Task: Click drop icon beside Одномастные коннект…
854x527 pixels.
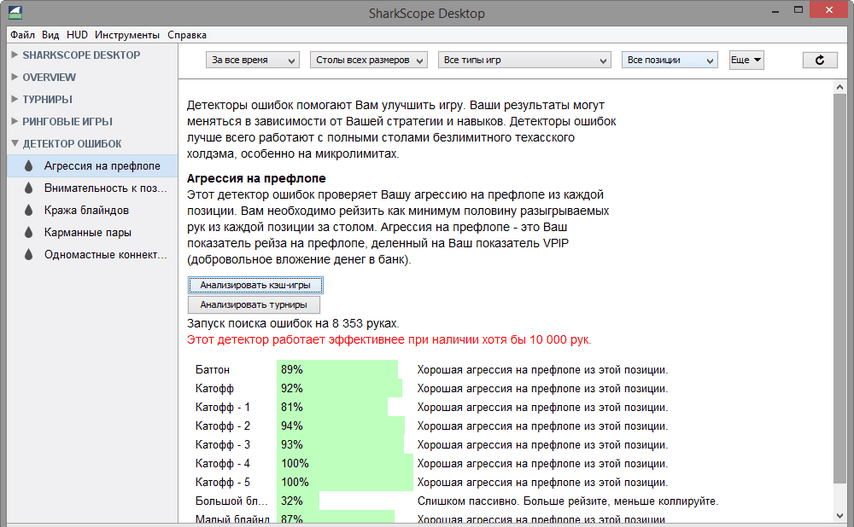Action: coord(29,255)
